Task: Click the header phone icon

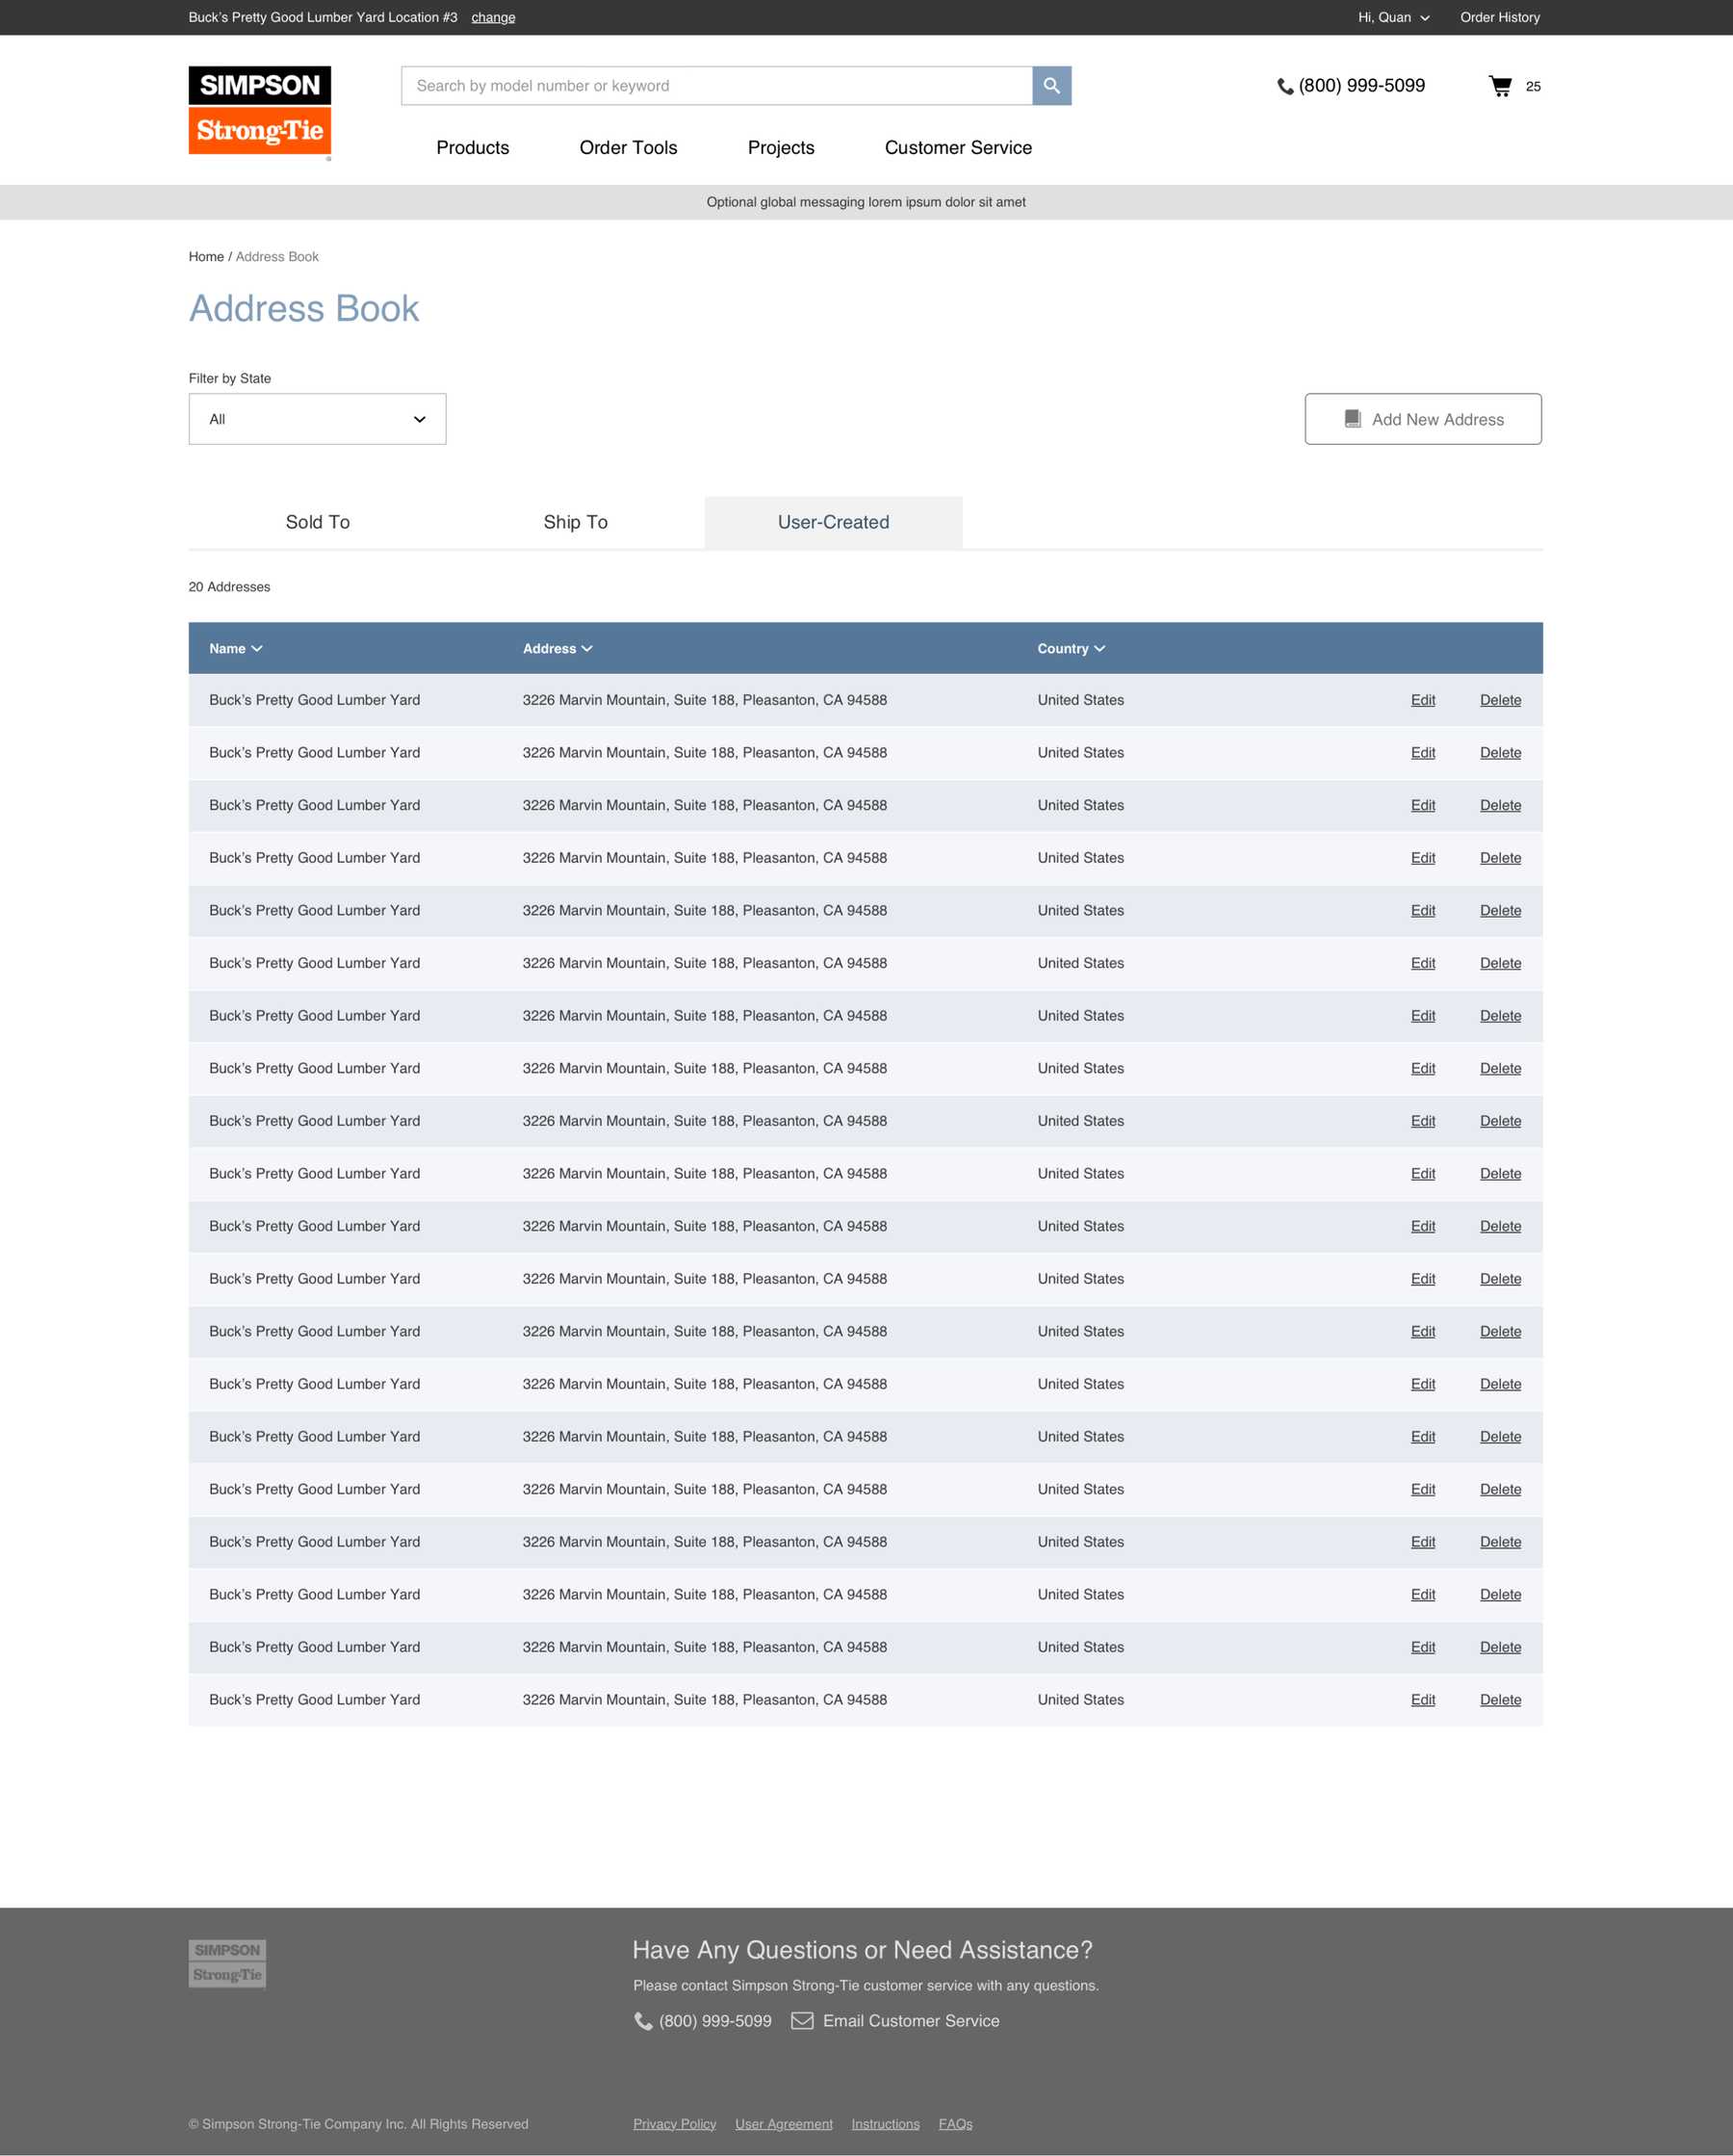Action: tap(1285, 87)
